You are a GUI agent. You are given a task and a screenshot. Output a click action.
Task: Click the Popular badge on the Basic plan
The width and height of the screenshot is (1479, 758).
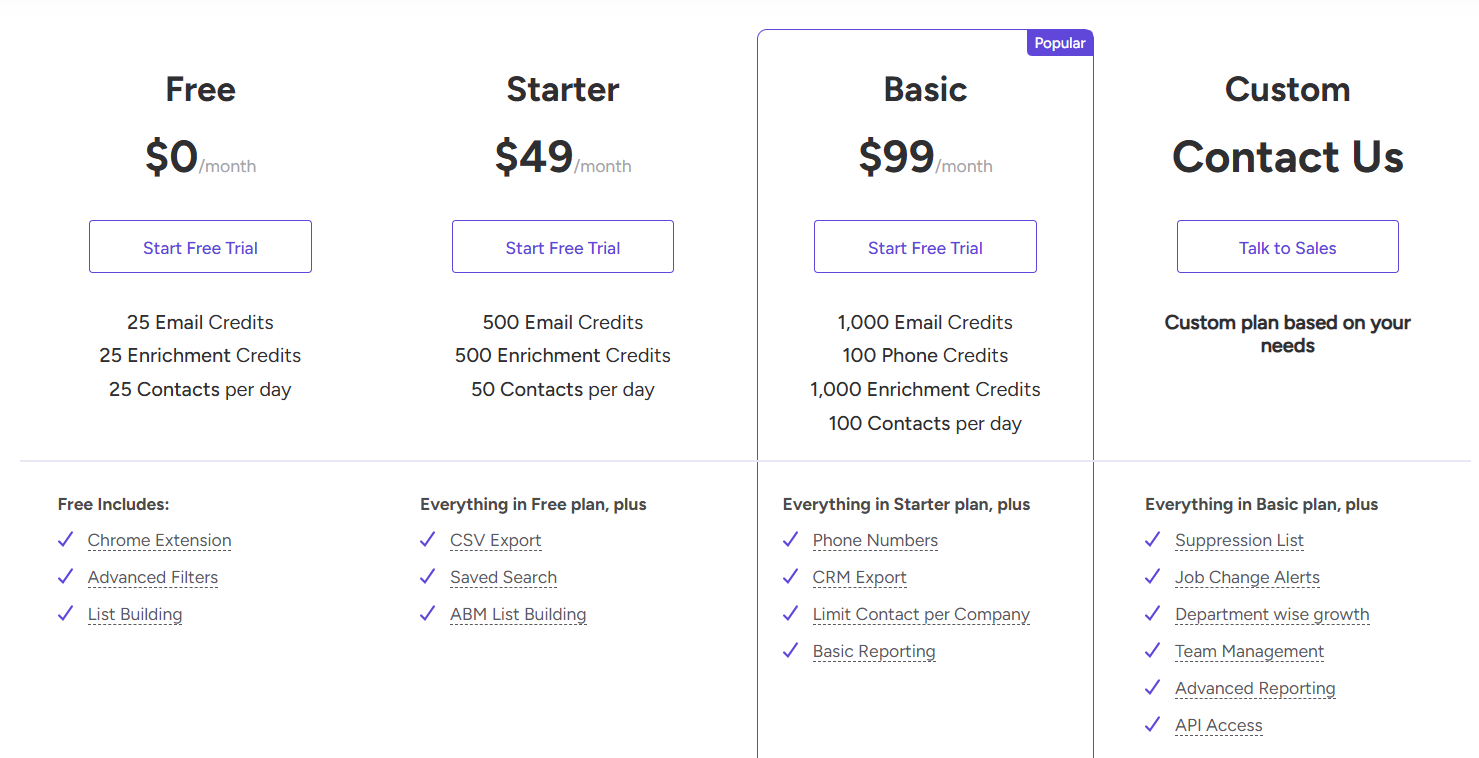pos(1059,42)
